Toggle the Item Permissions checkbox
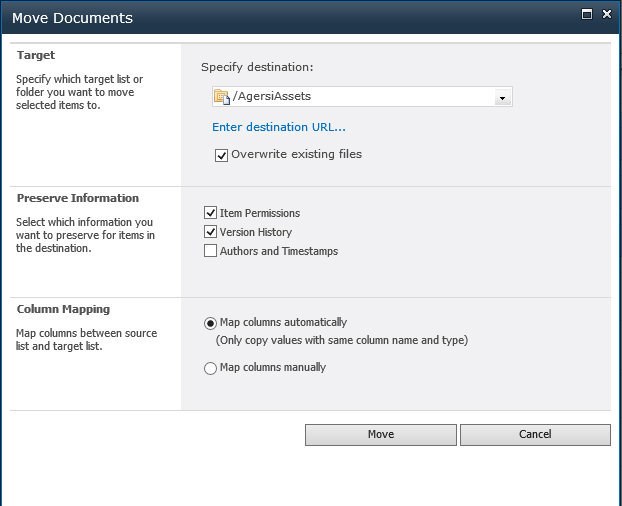 [211, 213]
